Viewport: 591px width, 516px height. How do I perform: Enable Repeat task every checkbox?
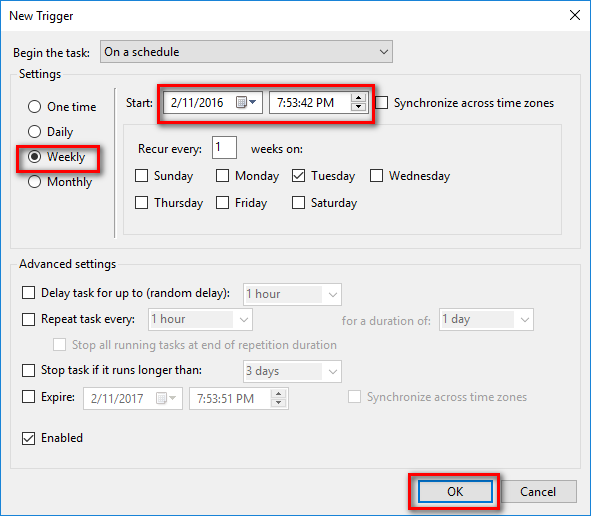28,319
